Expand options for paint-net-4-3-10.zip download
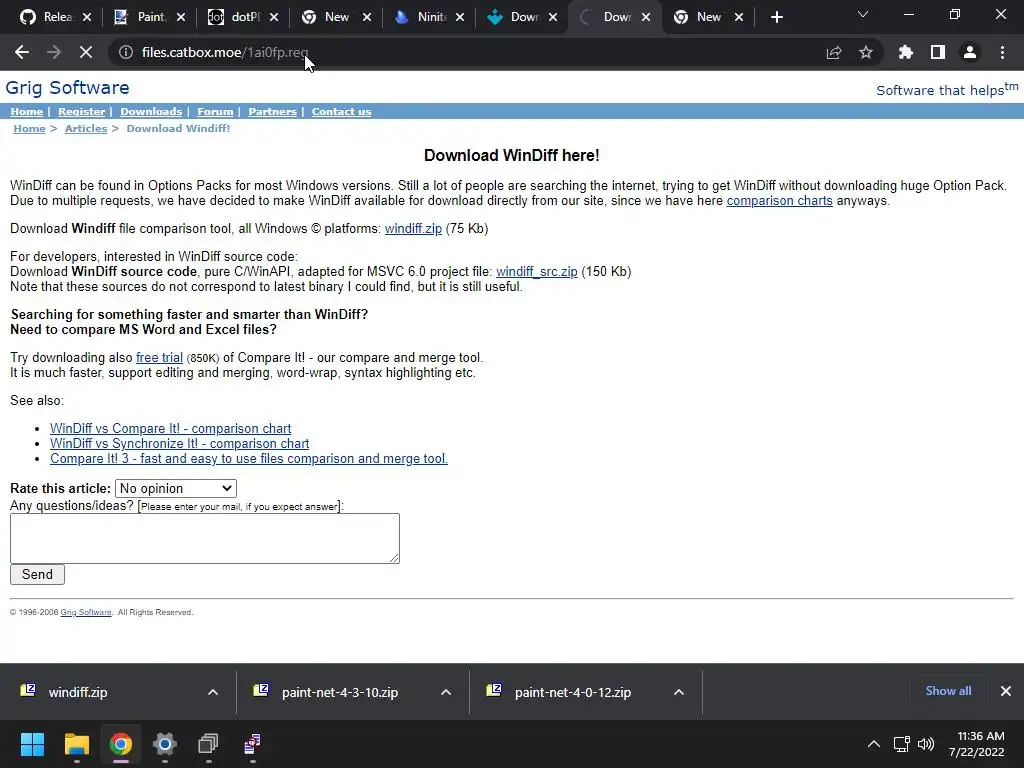The height and width of the screenshot is (768, 1024). (446, 692)
